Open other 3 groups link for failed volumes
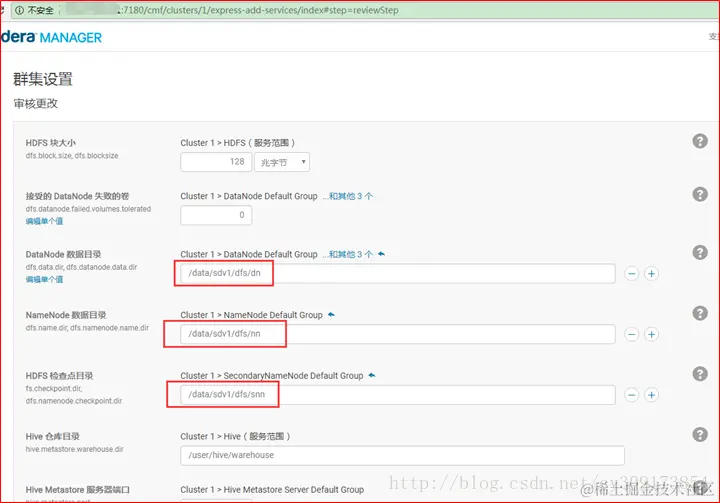Viewport: 720px width, 503px height. point(348,196)
